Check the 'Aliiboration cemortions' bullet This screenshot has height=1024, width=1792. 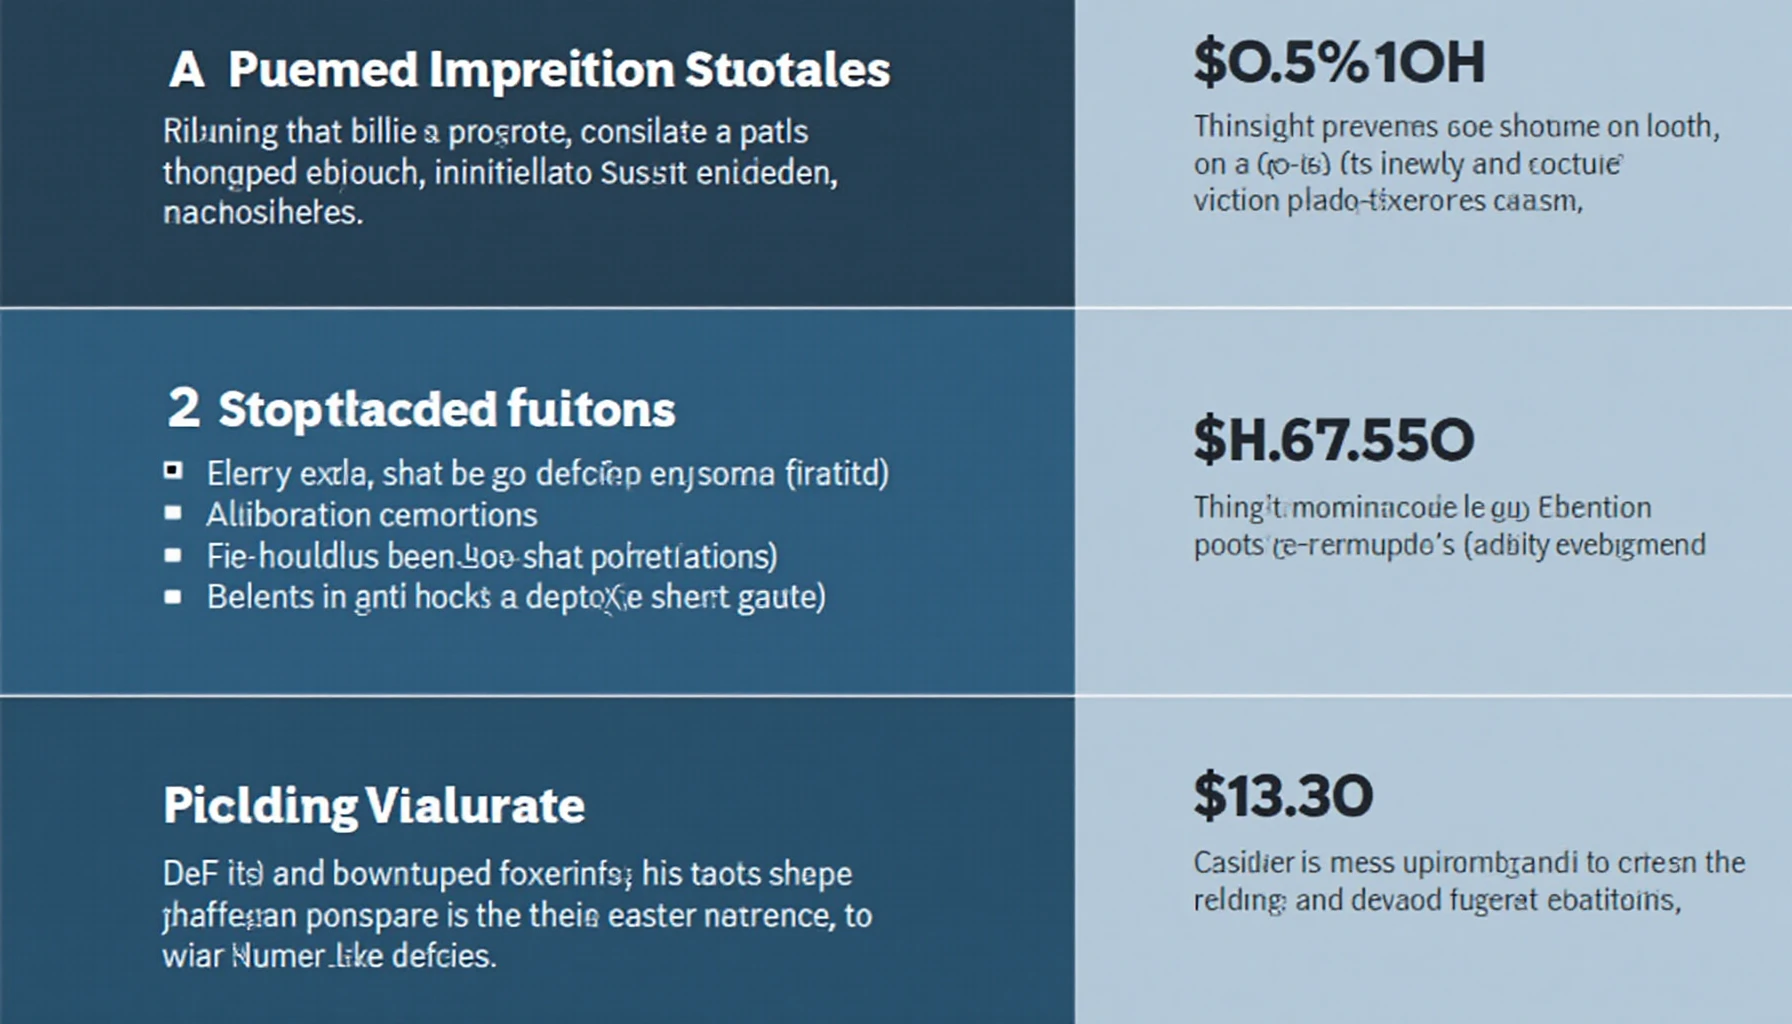click(x=173, y=514)
